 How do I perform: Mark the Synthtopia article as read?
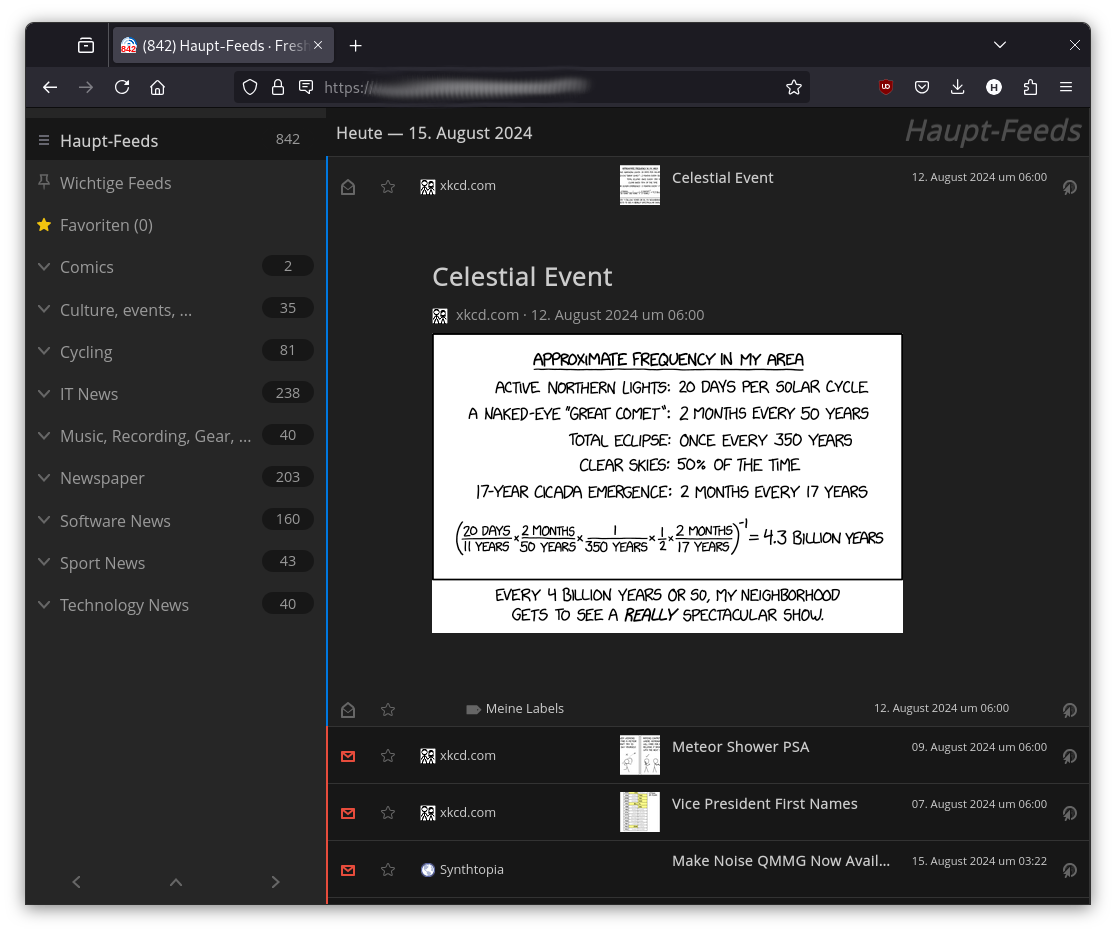click(348, 870)
